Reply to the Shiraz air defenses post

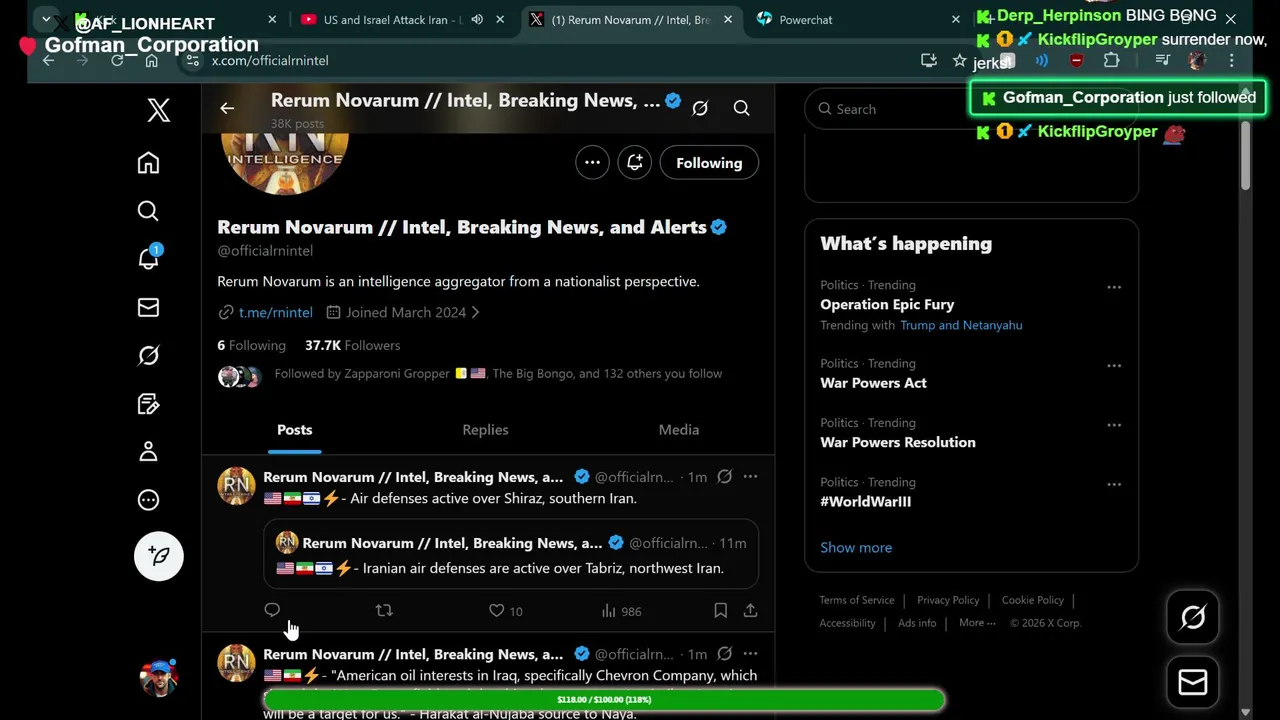tap(272, 610)
